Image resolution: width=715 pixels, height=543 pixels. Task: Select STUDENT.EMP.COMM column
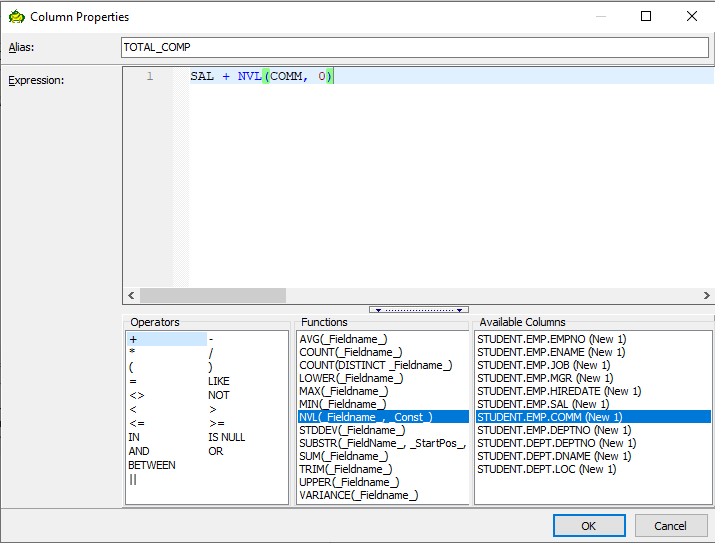593,417
